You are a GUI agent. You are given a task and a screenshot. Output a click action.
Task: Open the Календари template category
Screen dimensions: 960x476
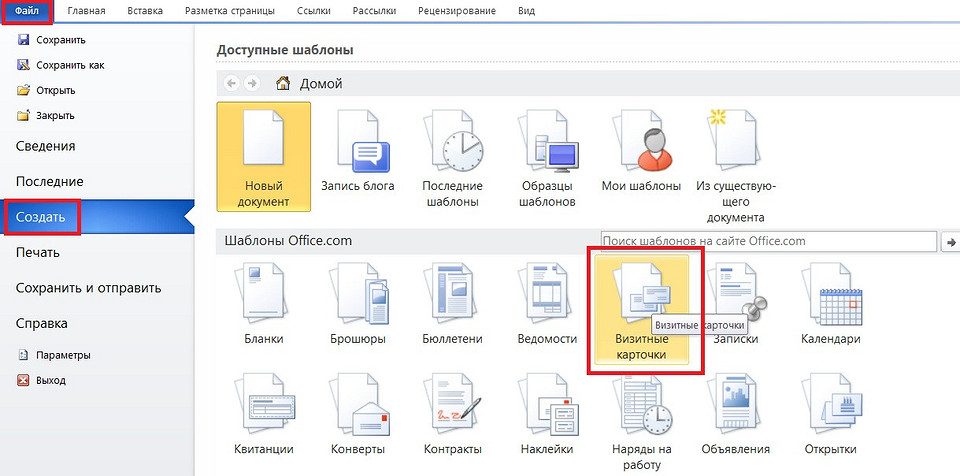click(x=830, y=305)
